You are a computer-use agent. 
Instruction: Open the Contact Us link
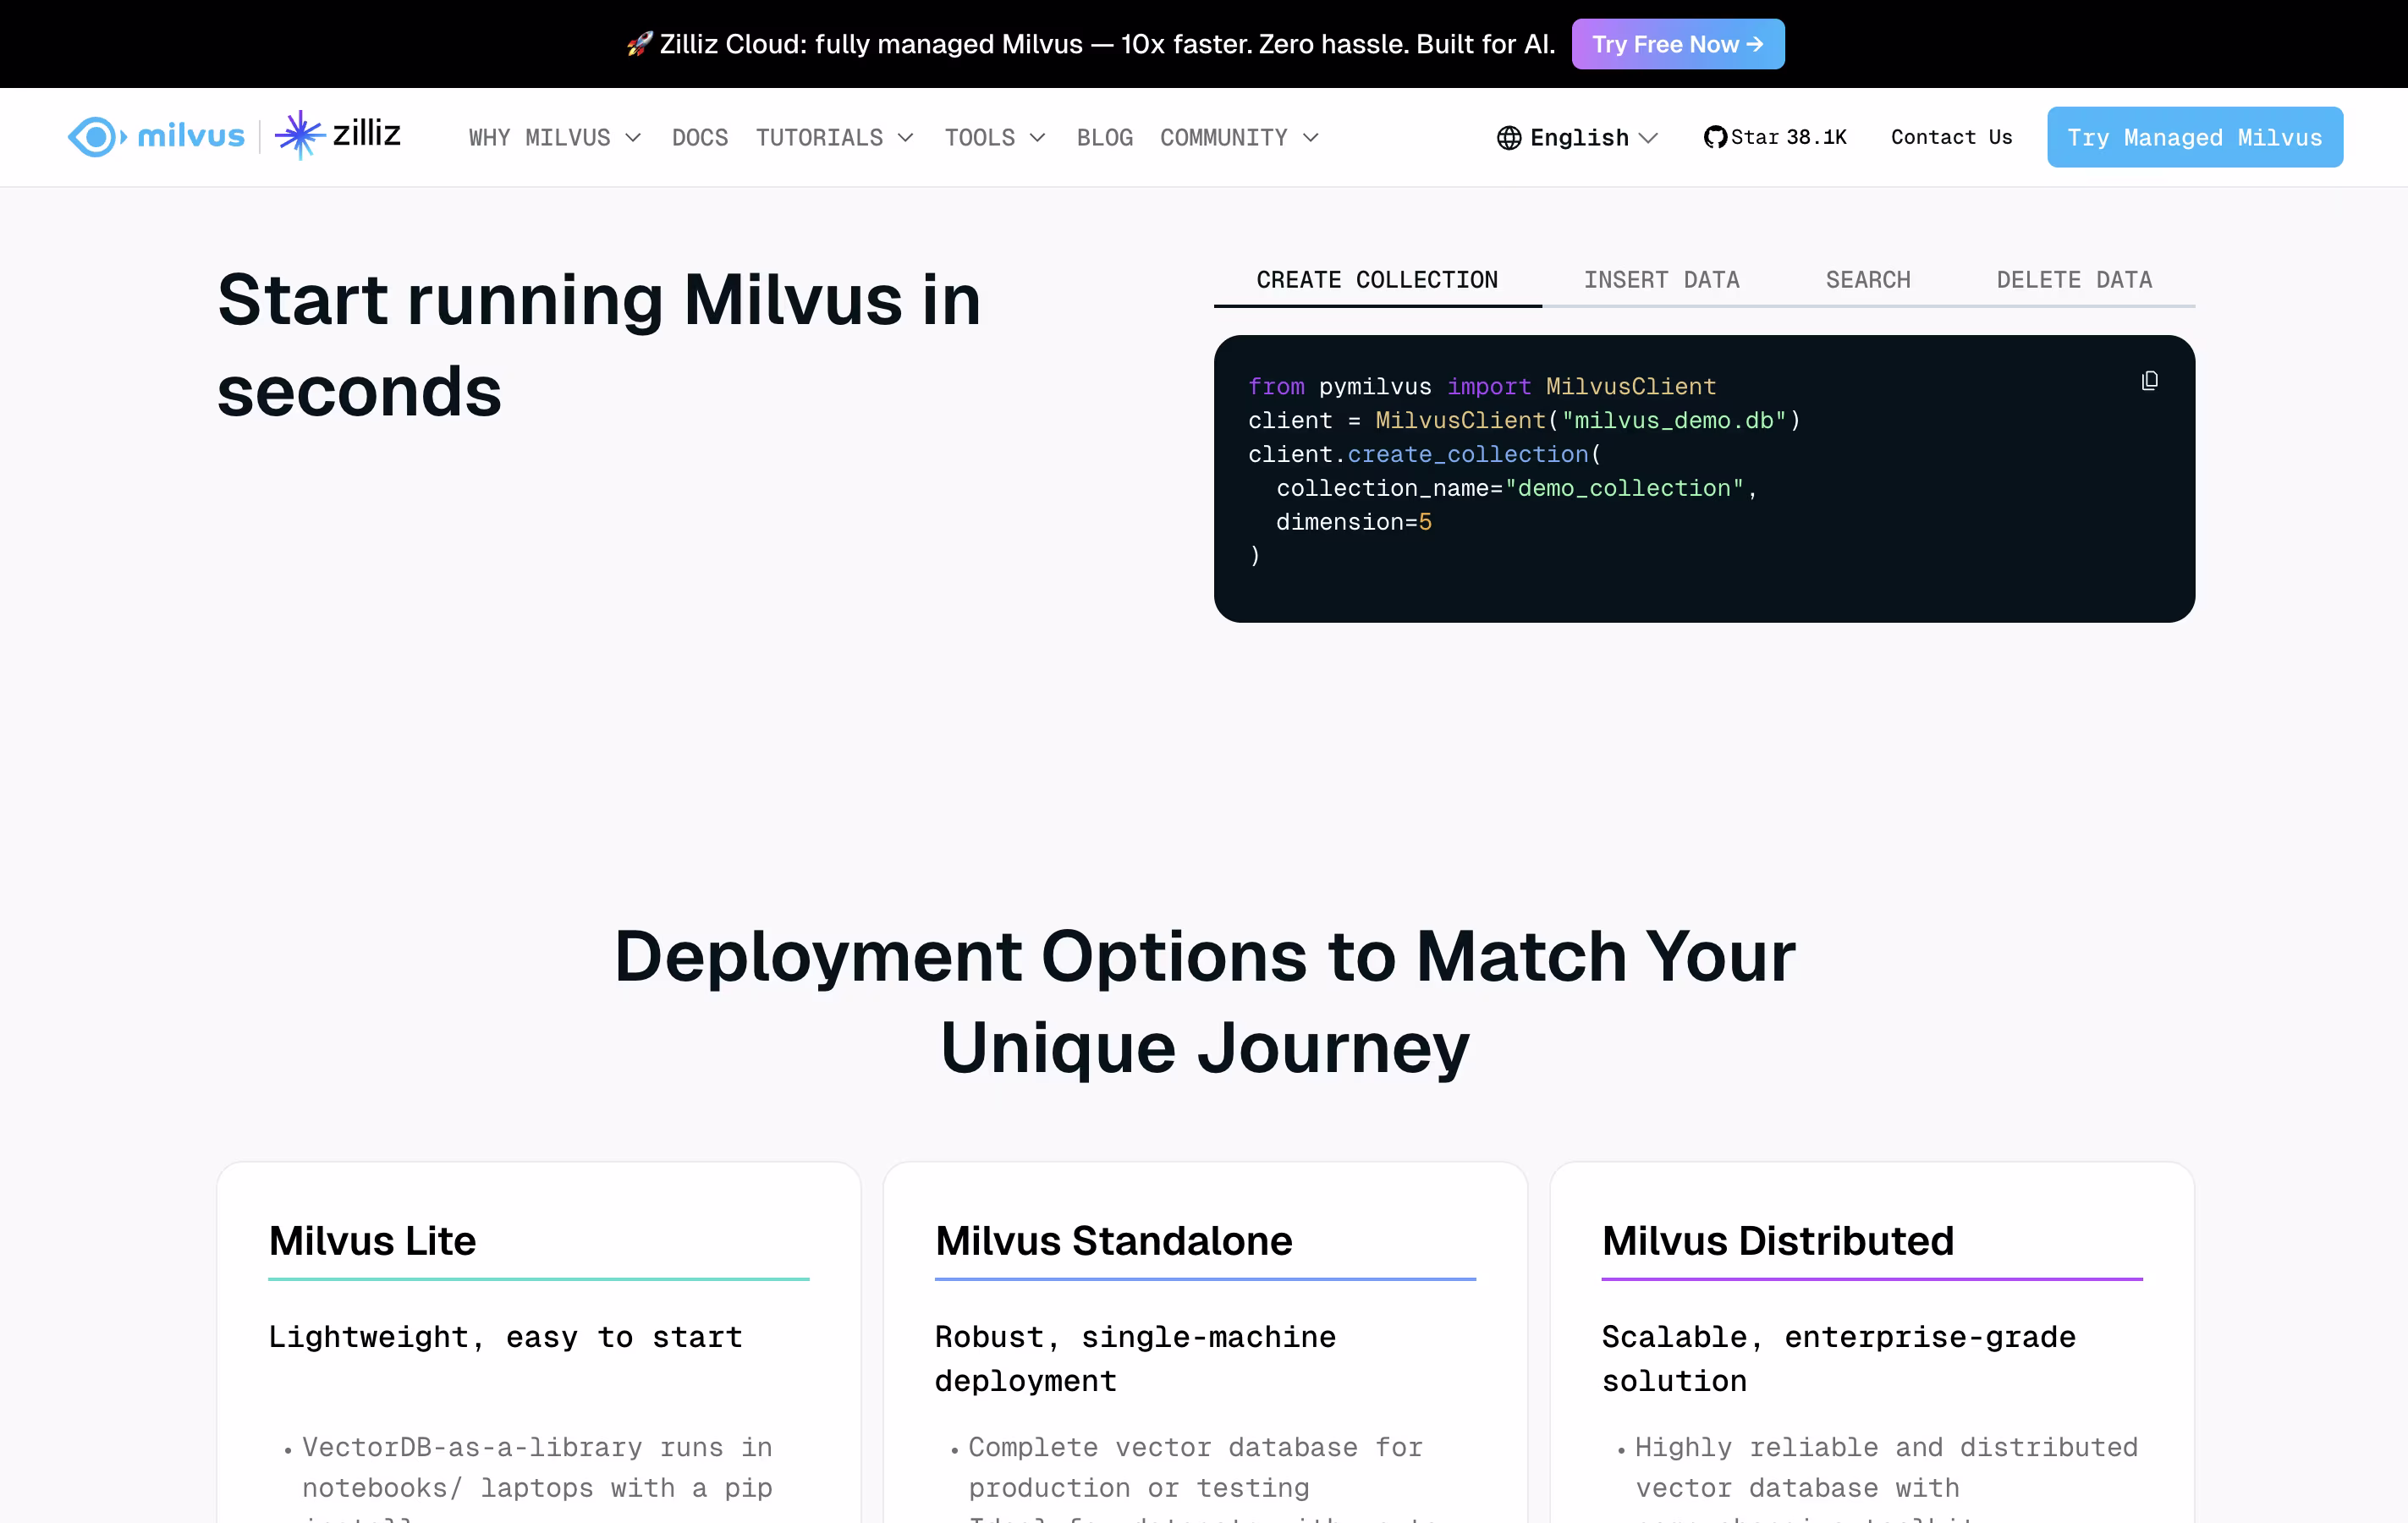click(x=1950, y=137)
